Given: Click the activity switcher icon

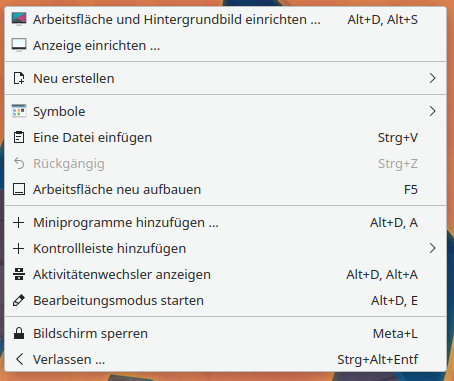Looking at the screenshot, I should coord(19,274).
